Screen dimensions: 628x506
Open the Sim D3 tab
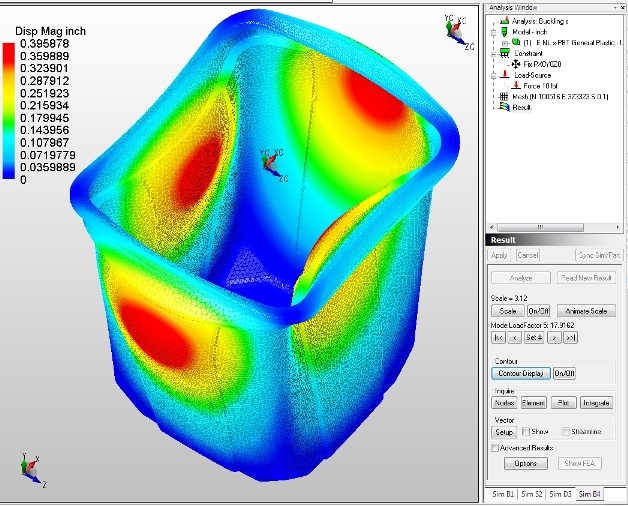coord(560,494)
